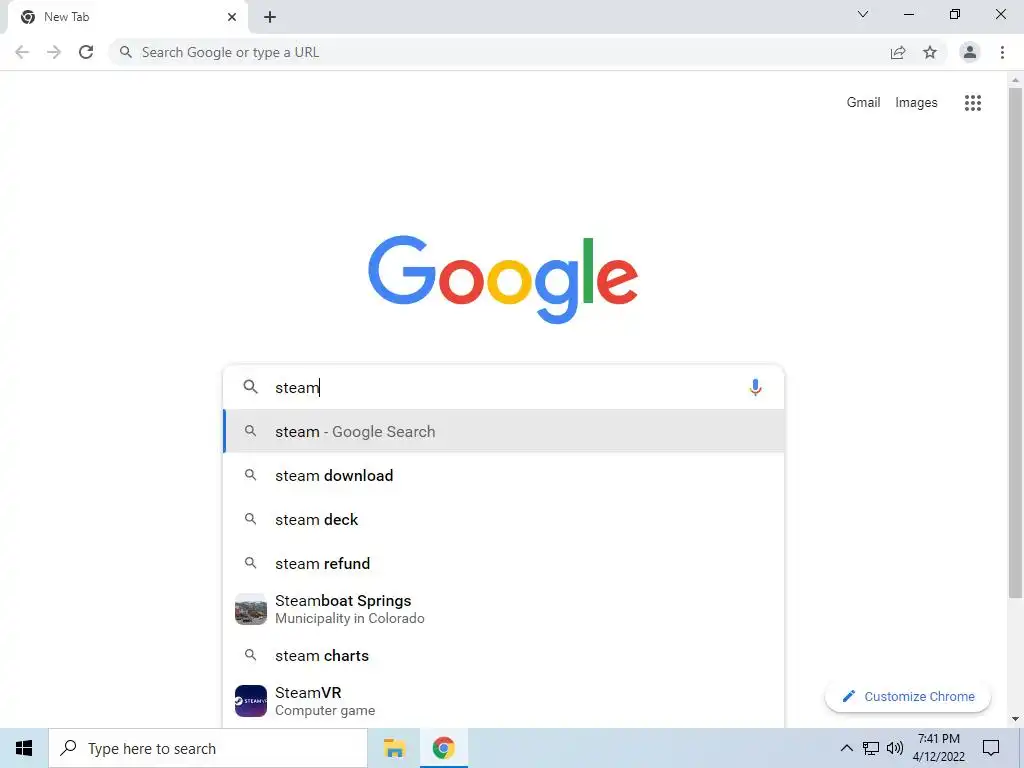Choose the 'steam download' suggestion
The image size is (1024, 768).
tap(504, 475)
